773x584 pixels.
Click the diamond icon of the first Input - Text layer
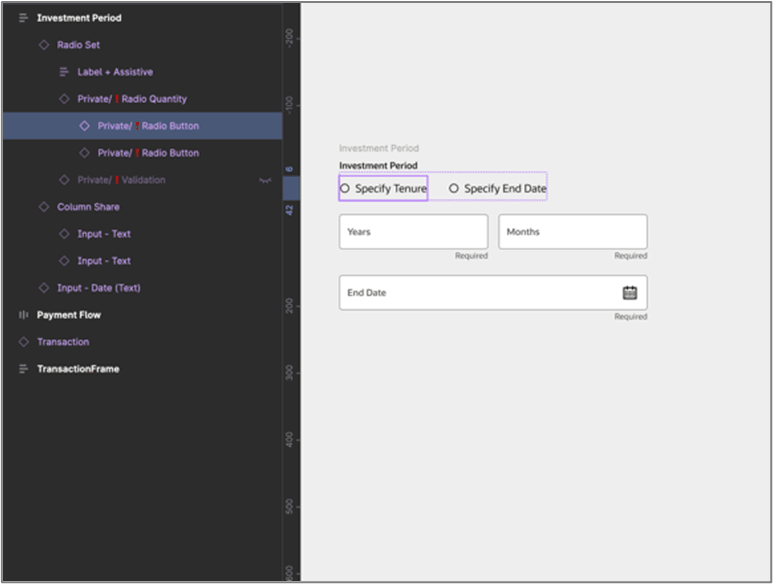pos(64,234)
